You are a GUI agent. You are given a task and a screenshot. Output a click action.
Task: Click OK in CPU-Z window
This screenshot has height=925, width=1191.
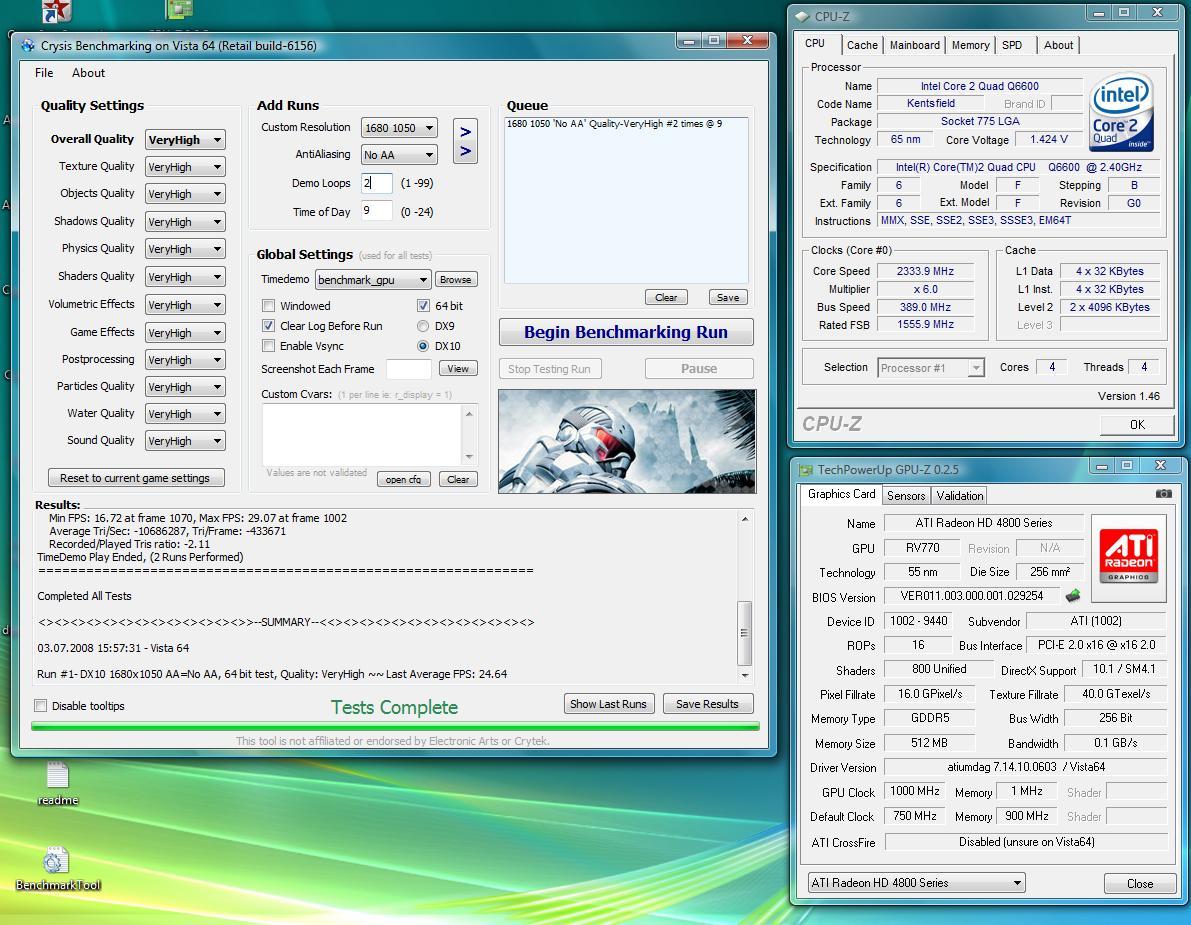(1137, 425)
